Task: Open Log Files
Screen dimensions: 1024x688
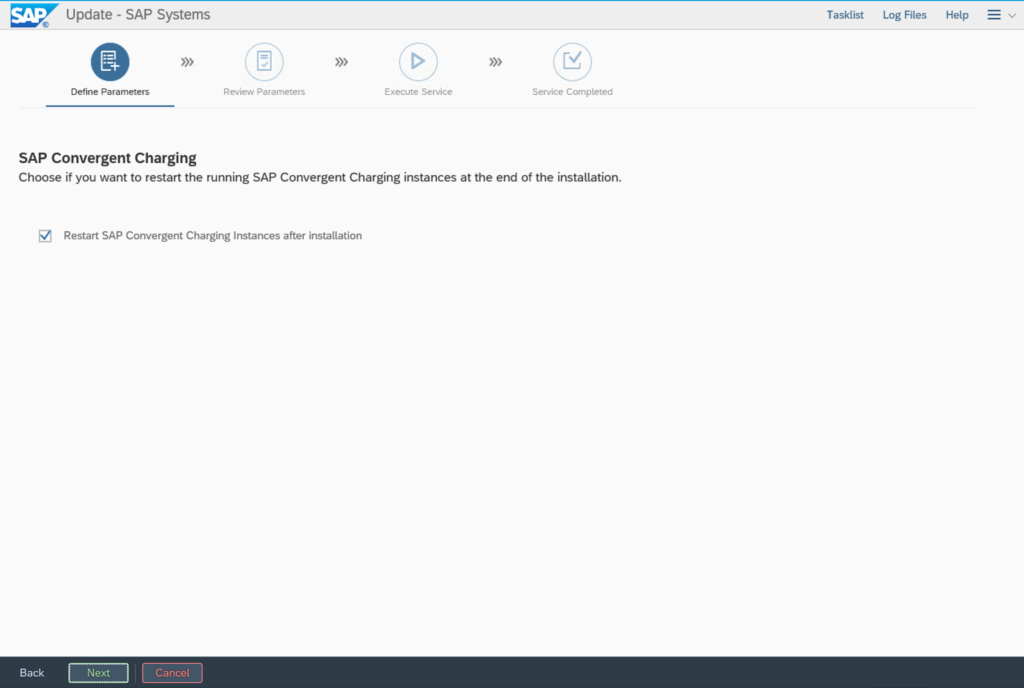Action: (x=904, y=15)
